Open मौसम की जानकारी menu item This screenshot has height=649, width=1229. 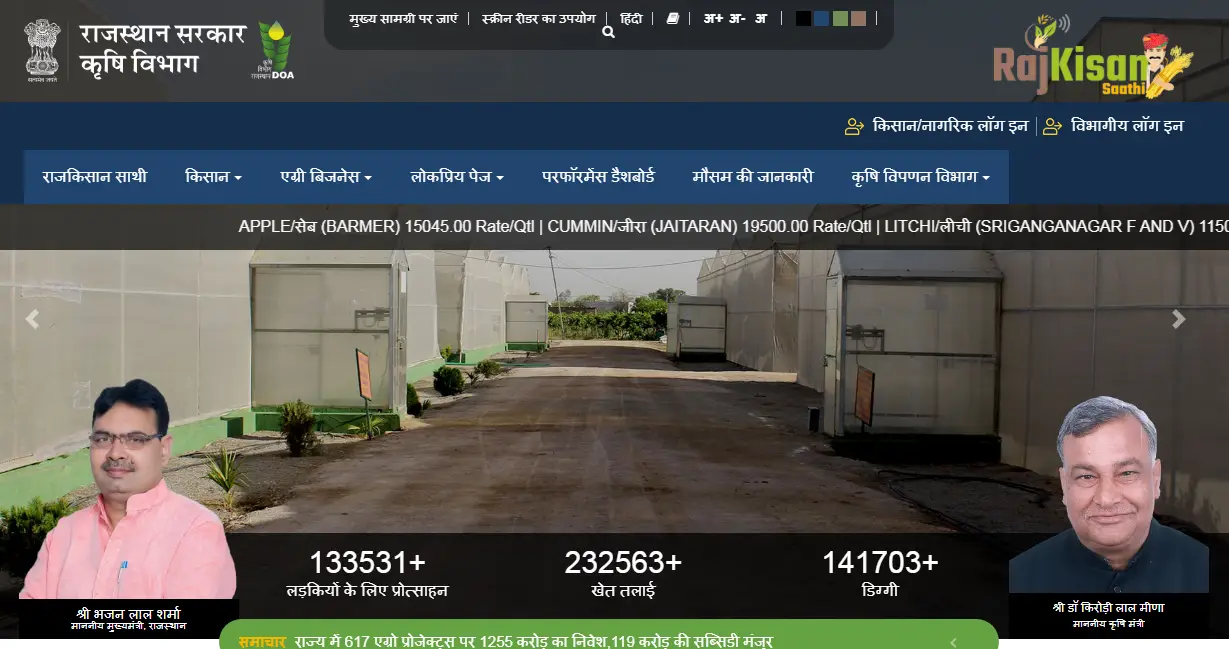coord(753,177)
